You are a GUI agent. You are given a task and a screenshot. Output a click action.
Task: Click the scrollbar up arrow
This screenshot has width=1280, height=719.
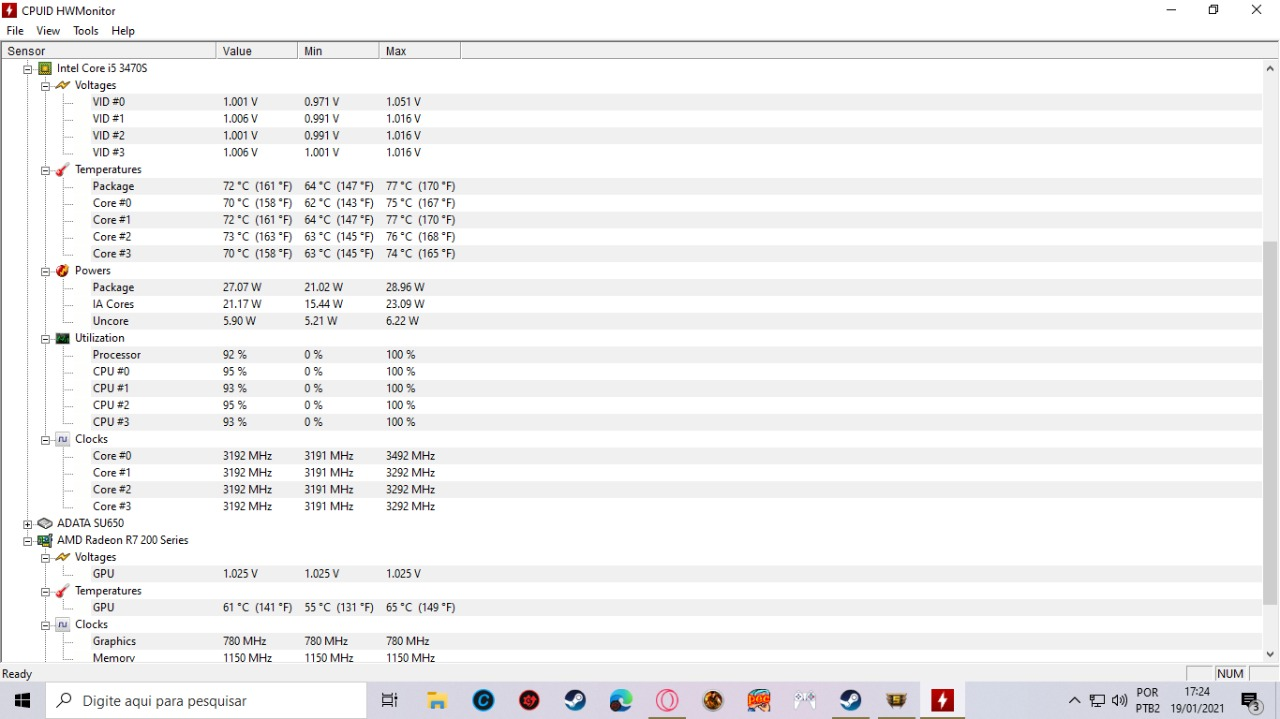(1271, 68)
